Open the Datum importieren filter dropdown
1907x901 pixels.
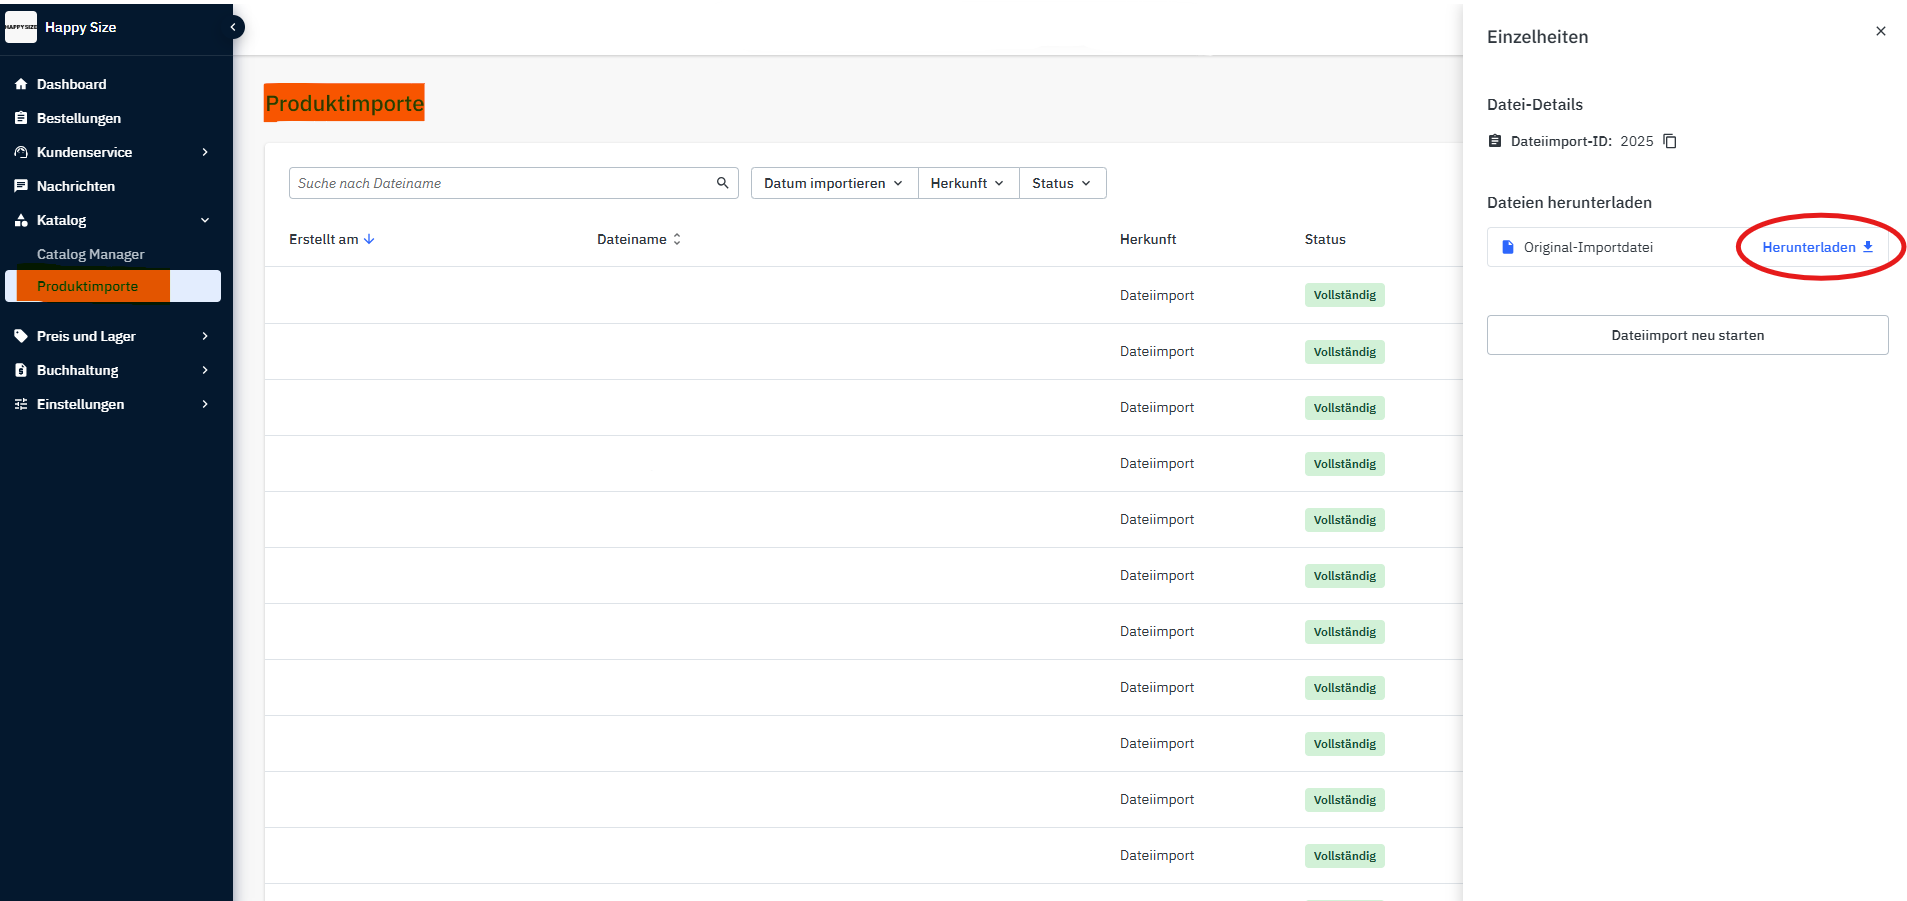833,183
